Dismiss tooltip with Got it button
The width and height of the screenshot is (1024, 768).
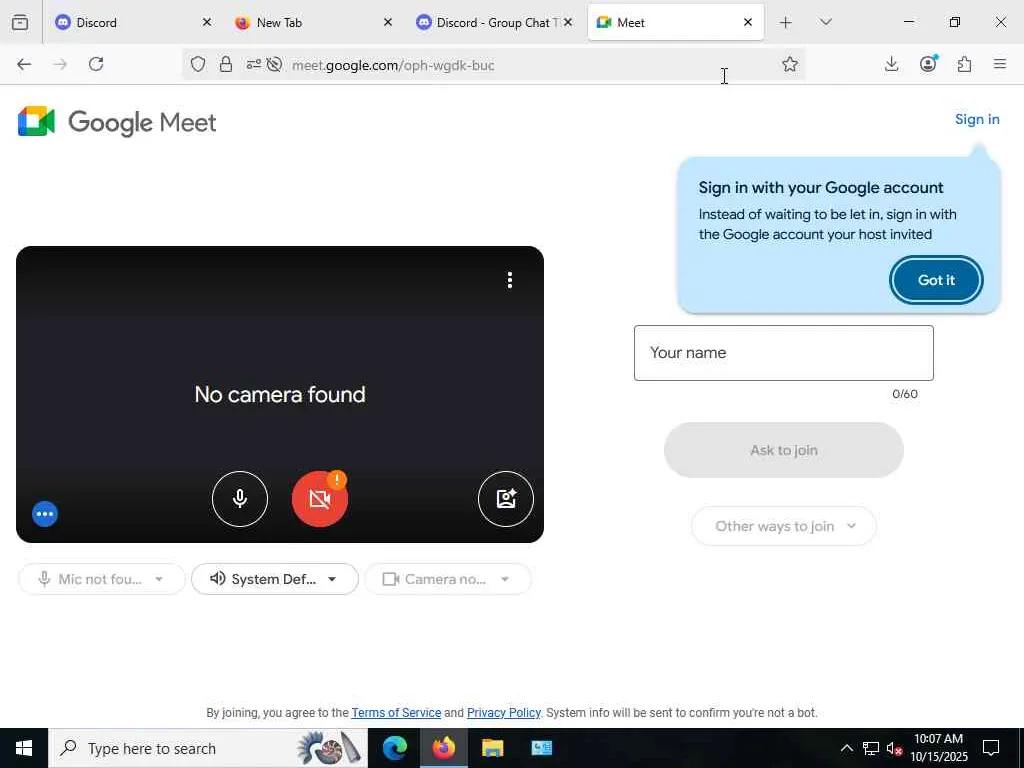936,280
